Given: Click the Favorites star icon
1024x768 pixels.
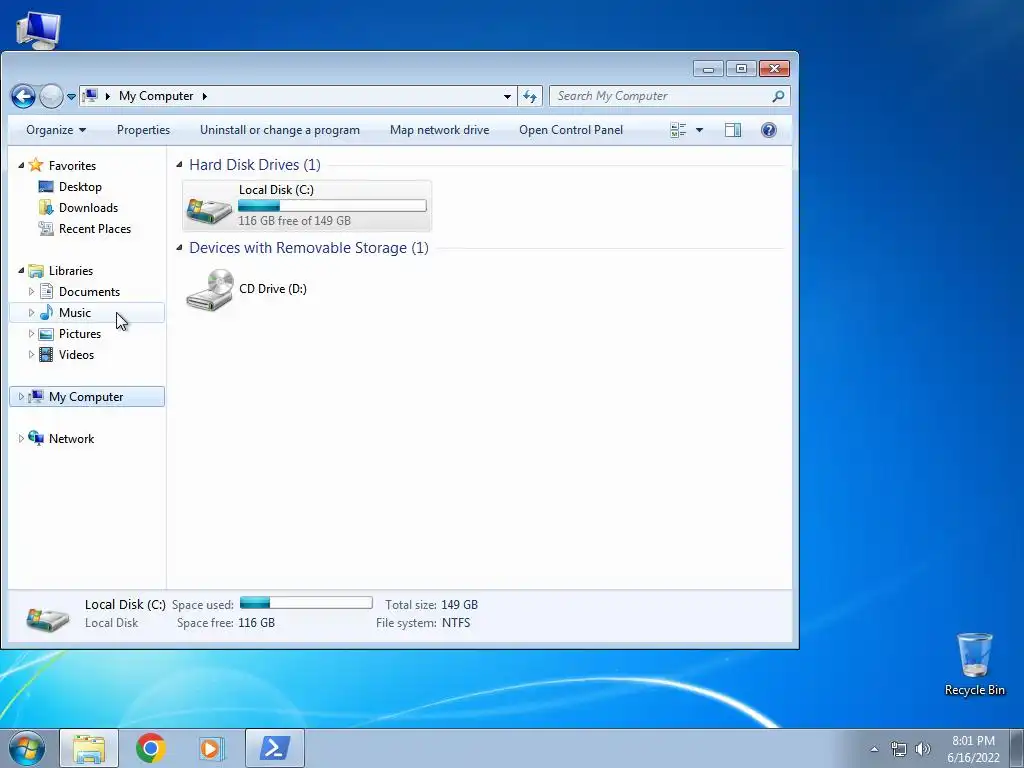Looking at the screenshot, I should [36, 165].
